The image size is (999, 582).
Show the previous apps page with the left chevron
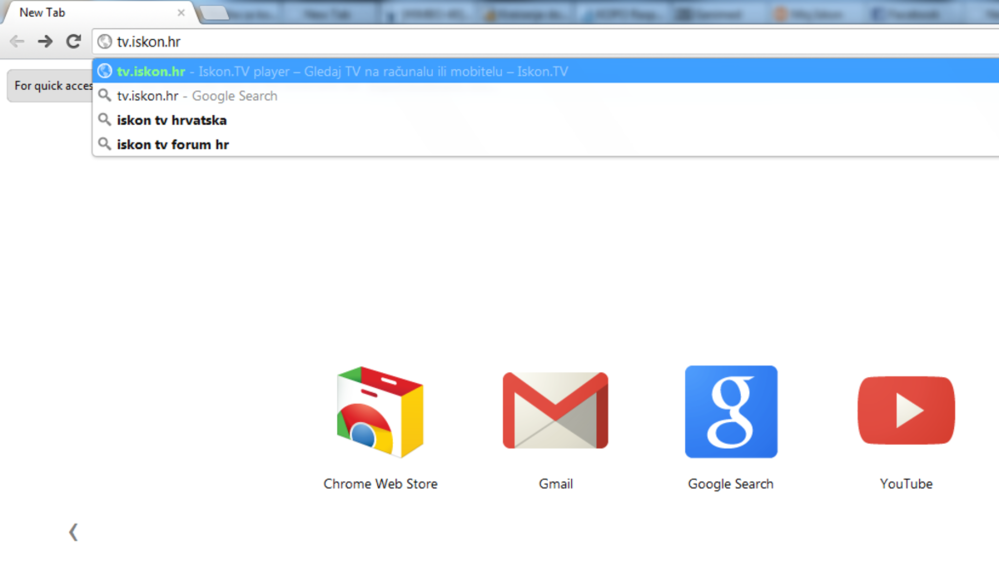pyautogui.click(x=73, y=532)
